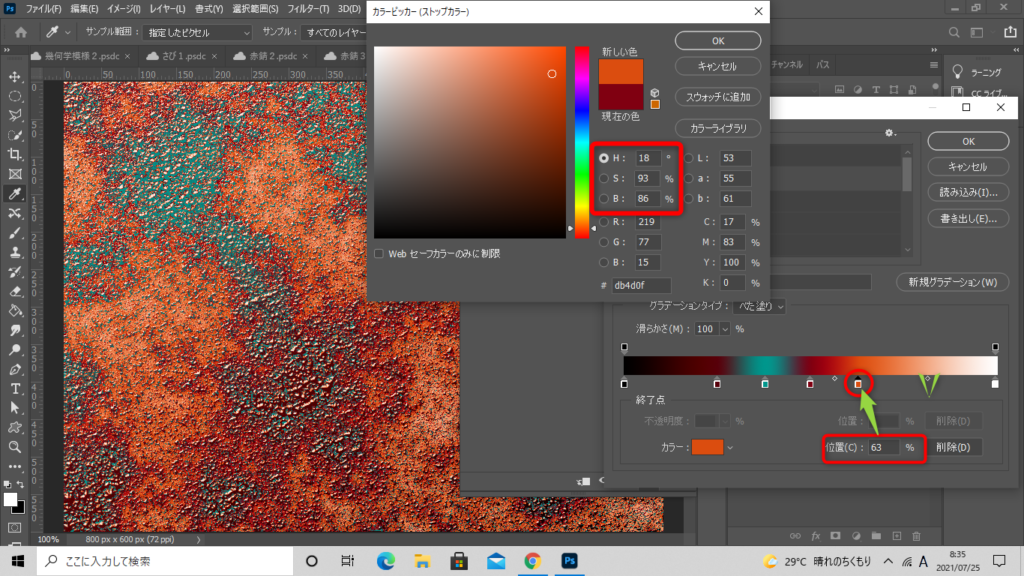The height and width of the screenshot is (576, 1024).
Task: Click the search magnifier at top right
Action: [954, 32]
